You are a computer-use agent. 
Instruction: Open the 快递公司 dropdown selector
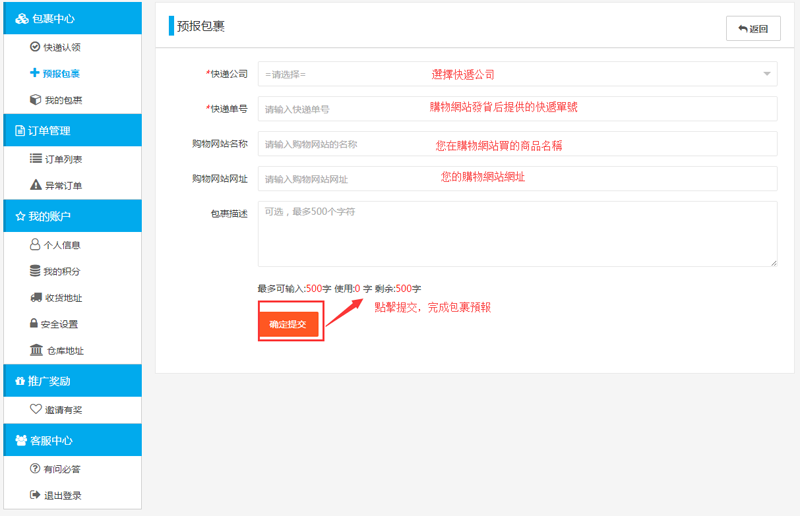[x=517, y=74]
